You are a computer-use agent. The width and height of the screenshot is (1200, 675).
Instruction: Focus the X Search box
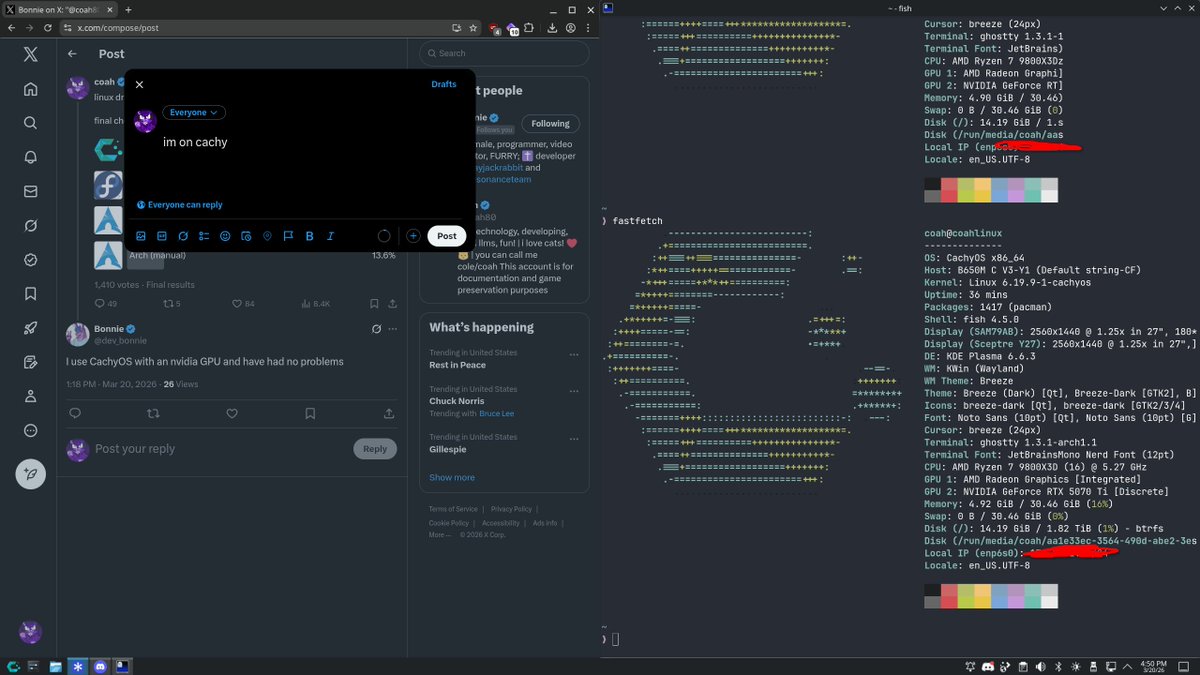pos(504,53)
